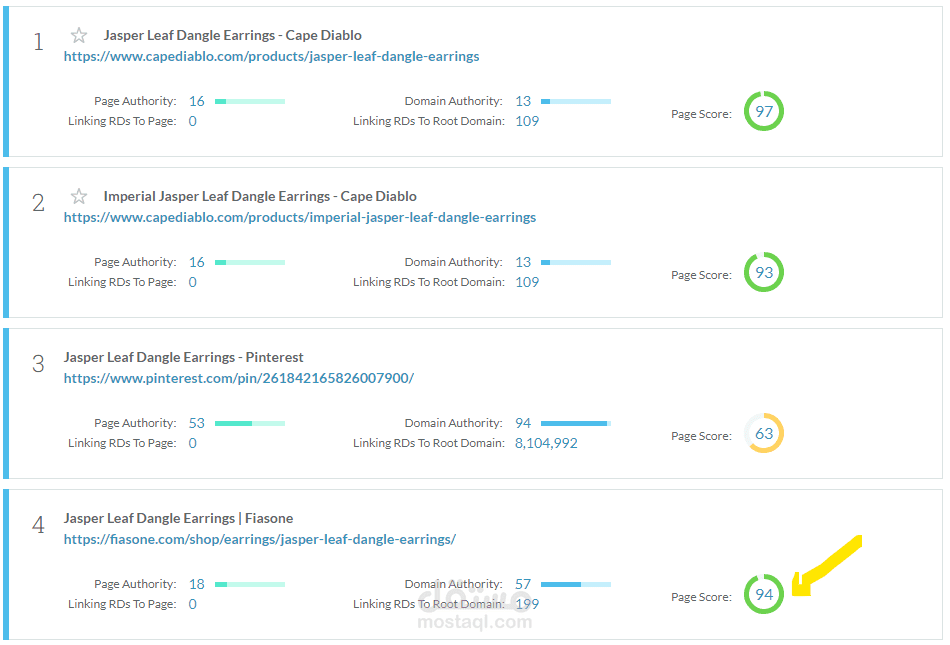The height and width of the screenshot is (645, 950).
Task: Click the Page Score 97 circle
Action: pos(764,112)
